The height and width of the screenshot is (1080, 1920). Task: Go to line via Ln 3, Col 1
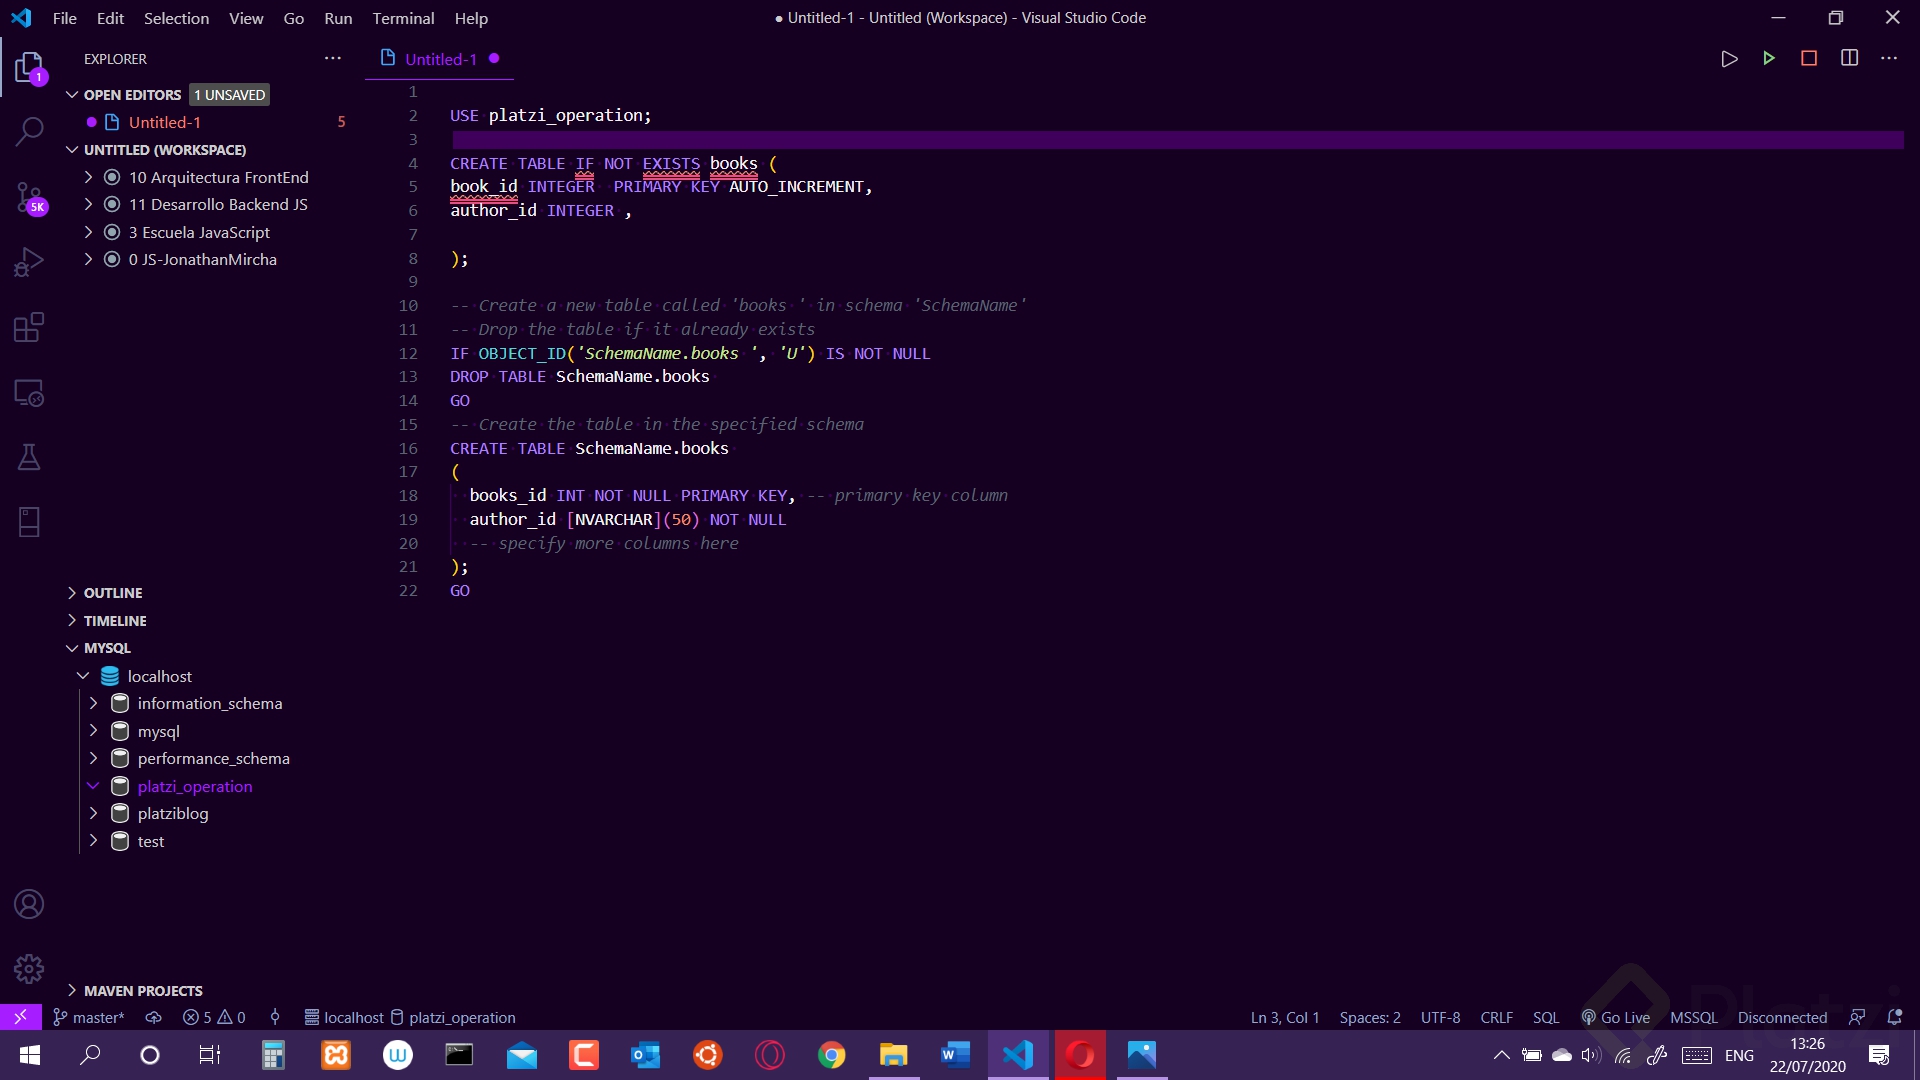pos(1285,1017)
